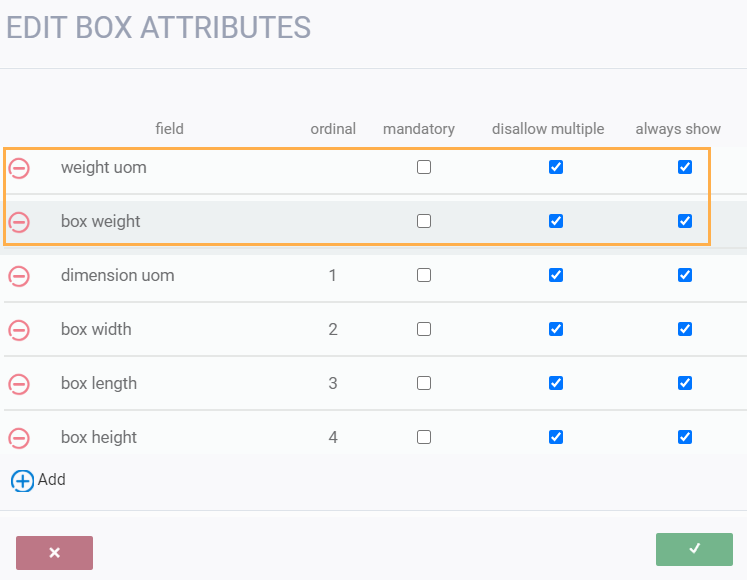The width and height of the screenshot is (747, 580).
Task: Click the box weight field name
Action: pyautogui.click(x=100, y=221)
